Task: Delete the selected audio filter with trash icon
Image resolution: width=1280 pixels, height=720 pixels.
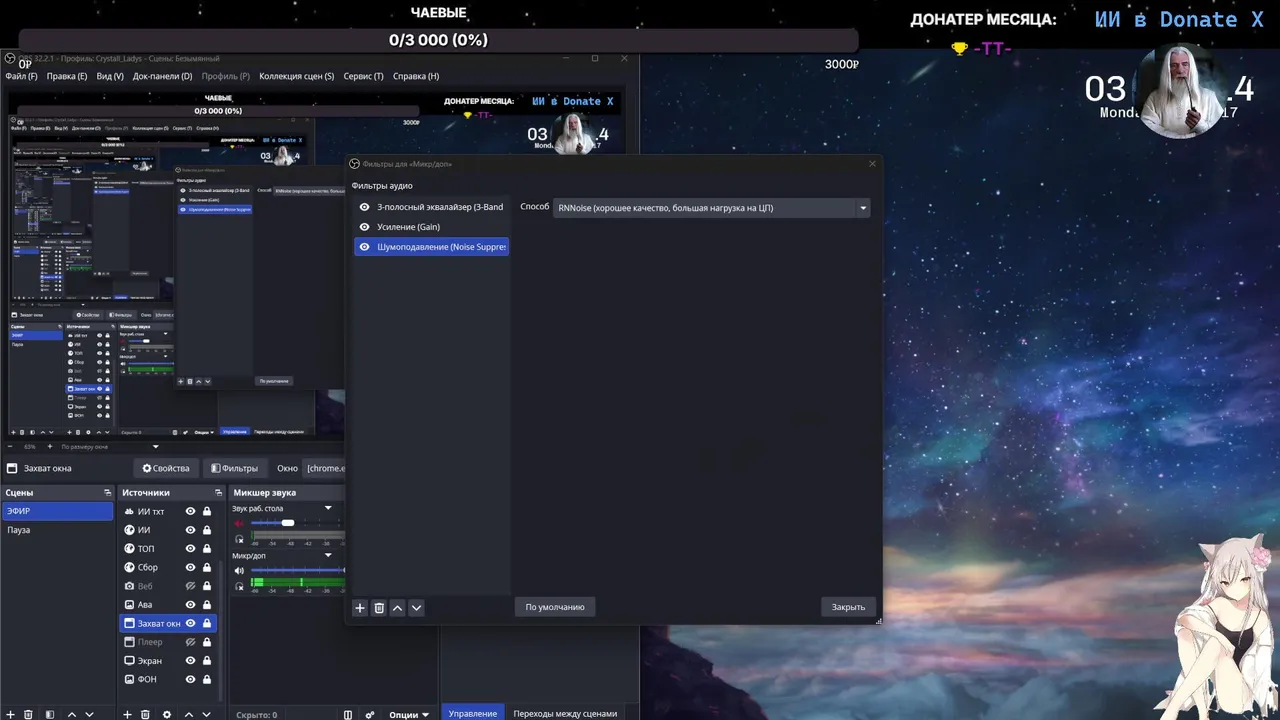Action: 379,608
